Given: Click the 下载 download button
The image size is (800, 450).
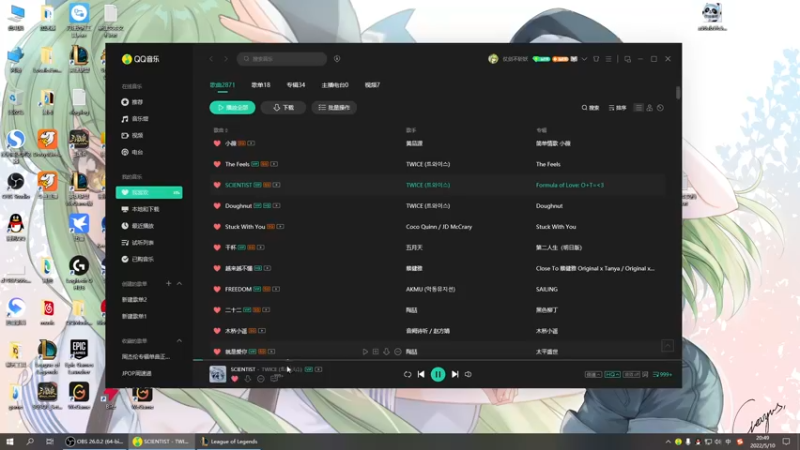Looking at the screenshot, I should [283, 108].
